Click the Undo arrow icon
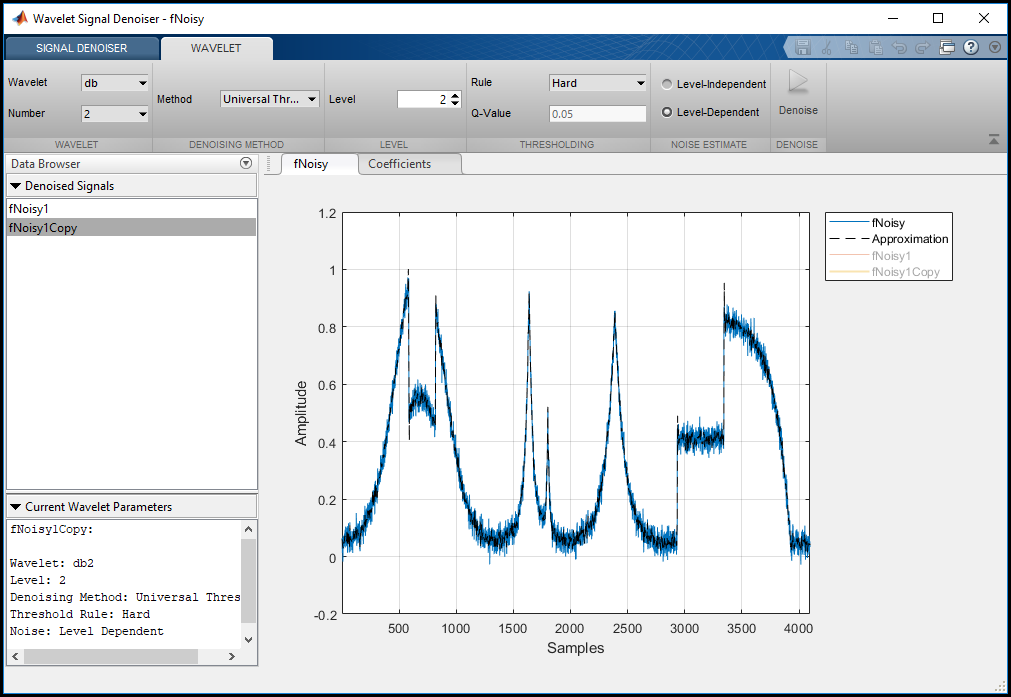Screen dimensions: 1011x697 899,47
